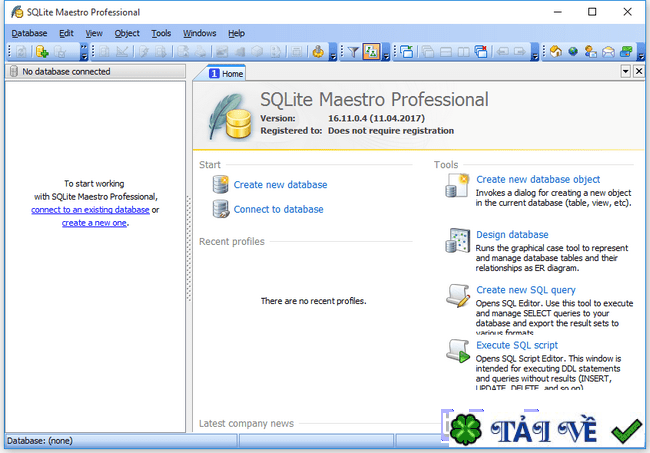Click the Database: (none) status bar entry
Screen dimensions: 650x453
tap(40, 441)
